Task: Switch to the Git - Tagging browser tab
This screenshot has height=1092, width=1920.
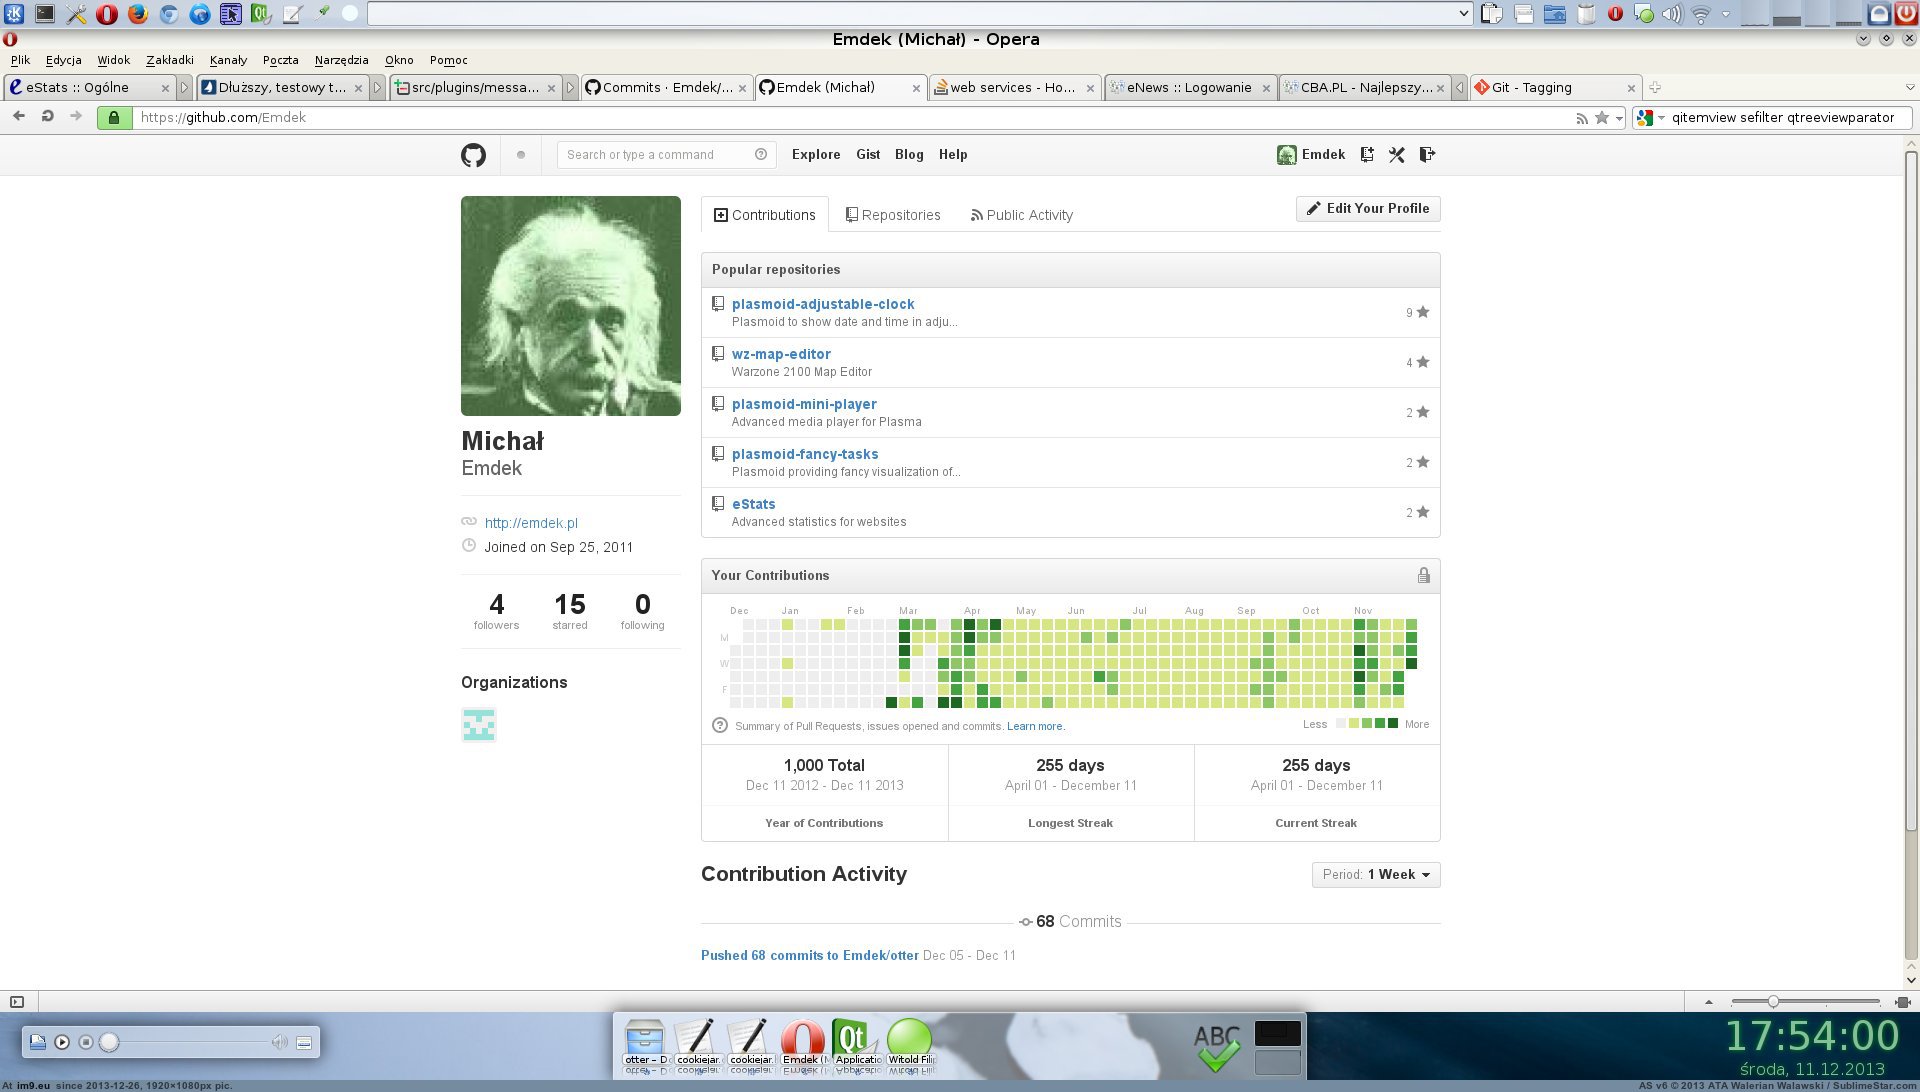Action: tap(1556, 88)
